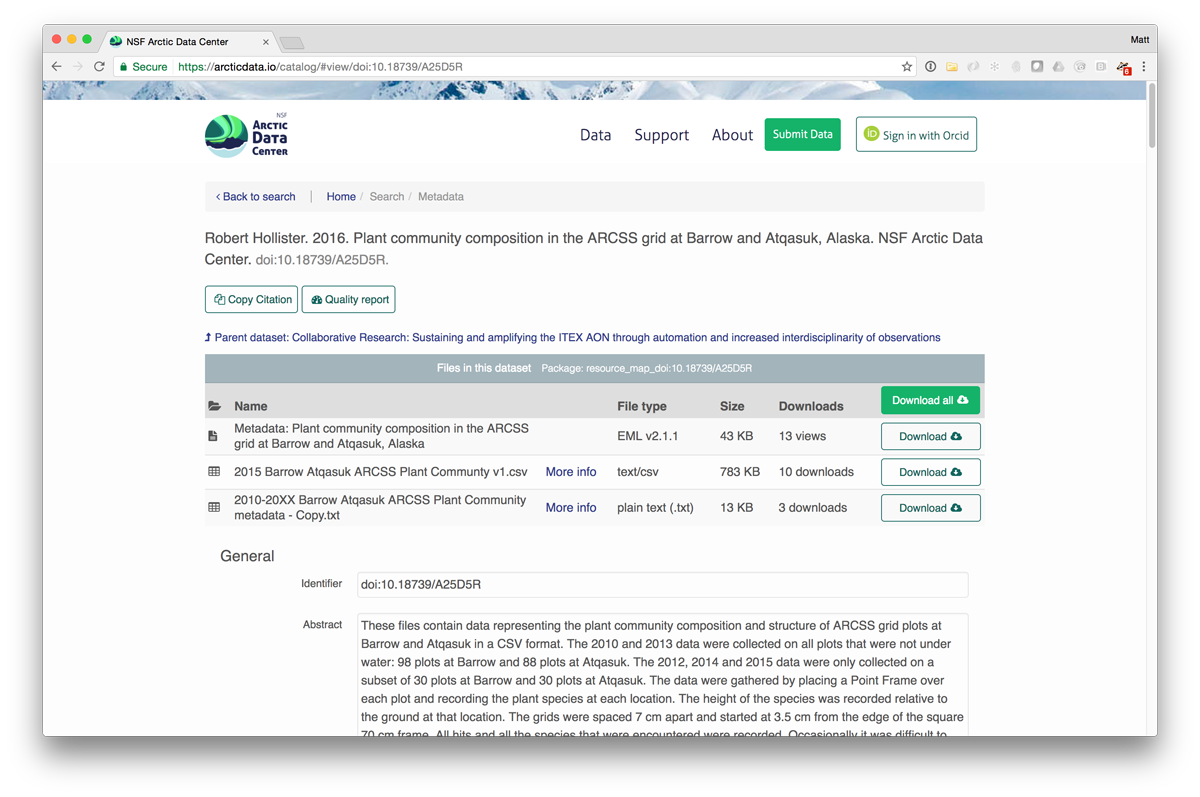Click Download all for the dataset files
Image resolution: width=1200 pixels, height=797 pixels.
929,399
